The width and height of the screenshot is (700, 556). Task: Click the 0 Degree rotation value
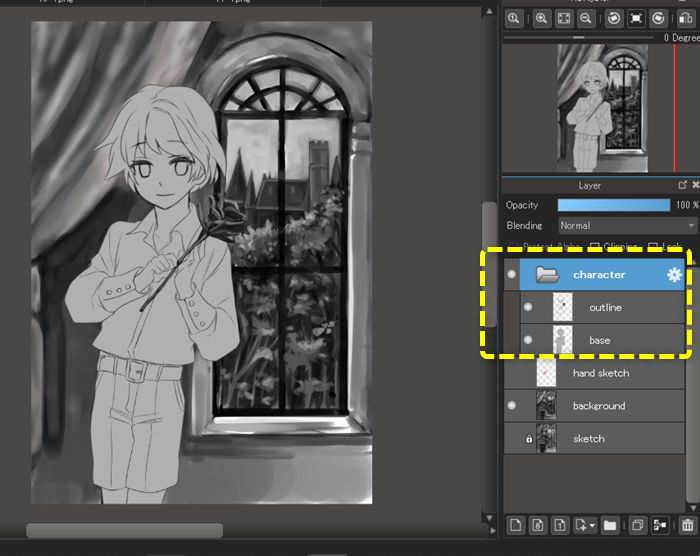pyautogui.click(x=682, y=38)
